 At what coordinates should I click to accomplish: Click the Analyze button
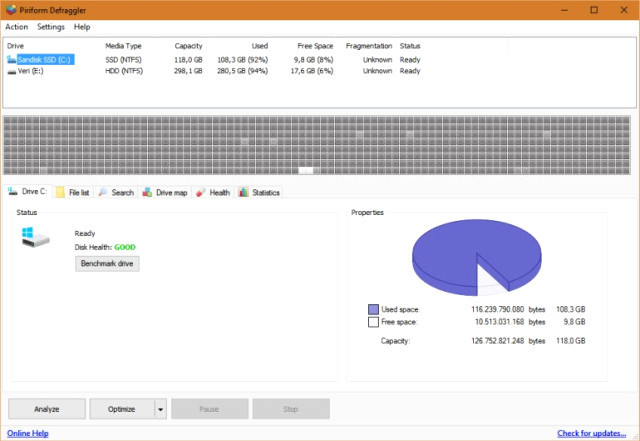point(47,409)
